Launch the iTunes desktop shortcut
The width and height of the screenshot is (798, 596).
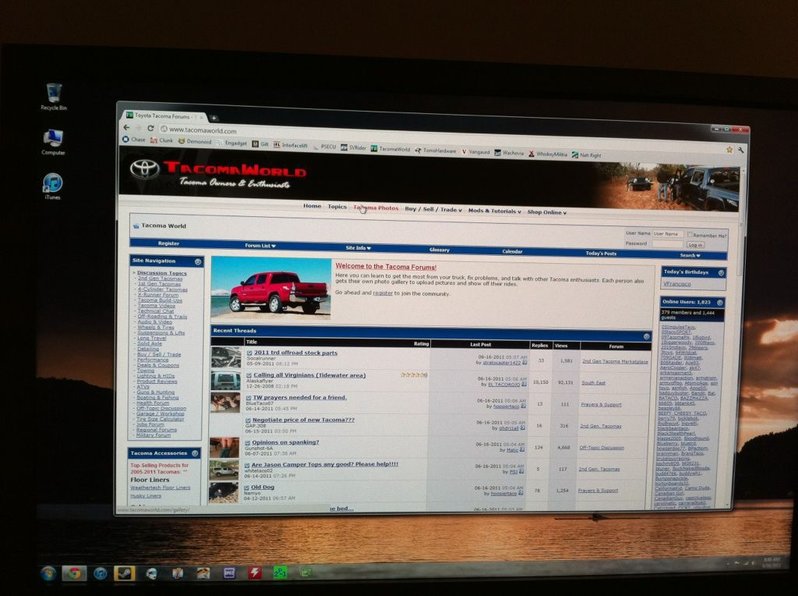(x=52, y=186)
